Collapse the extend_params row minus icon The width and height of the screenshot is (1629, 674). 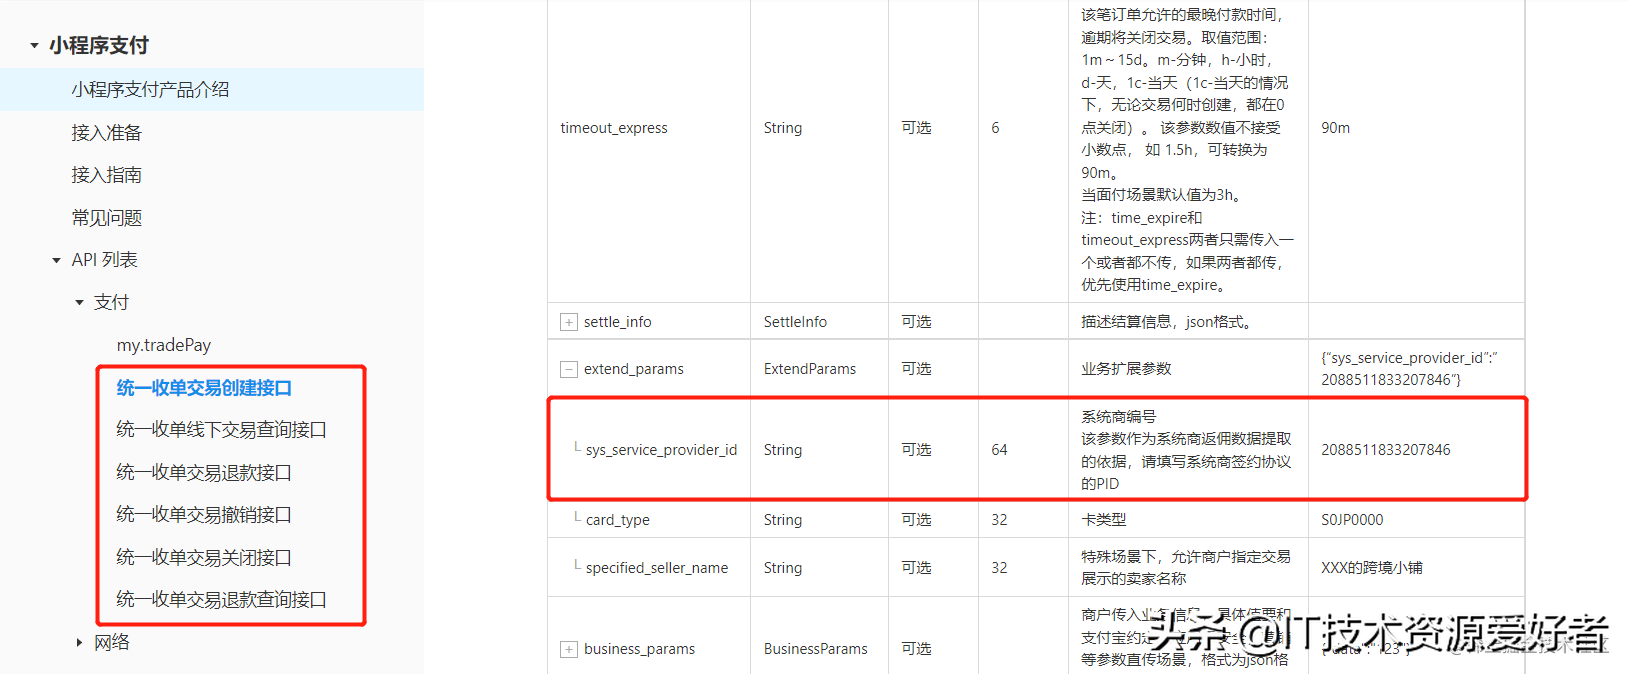[568, 369]
